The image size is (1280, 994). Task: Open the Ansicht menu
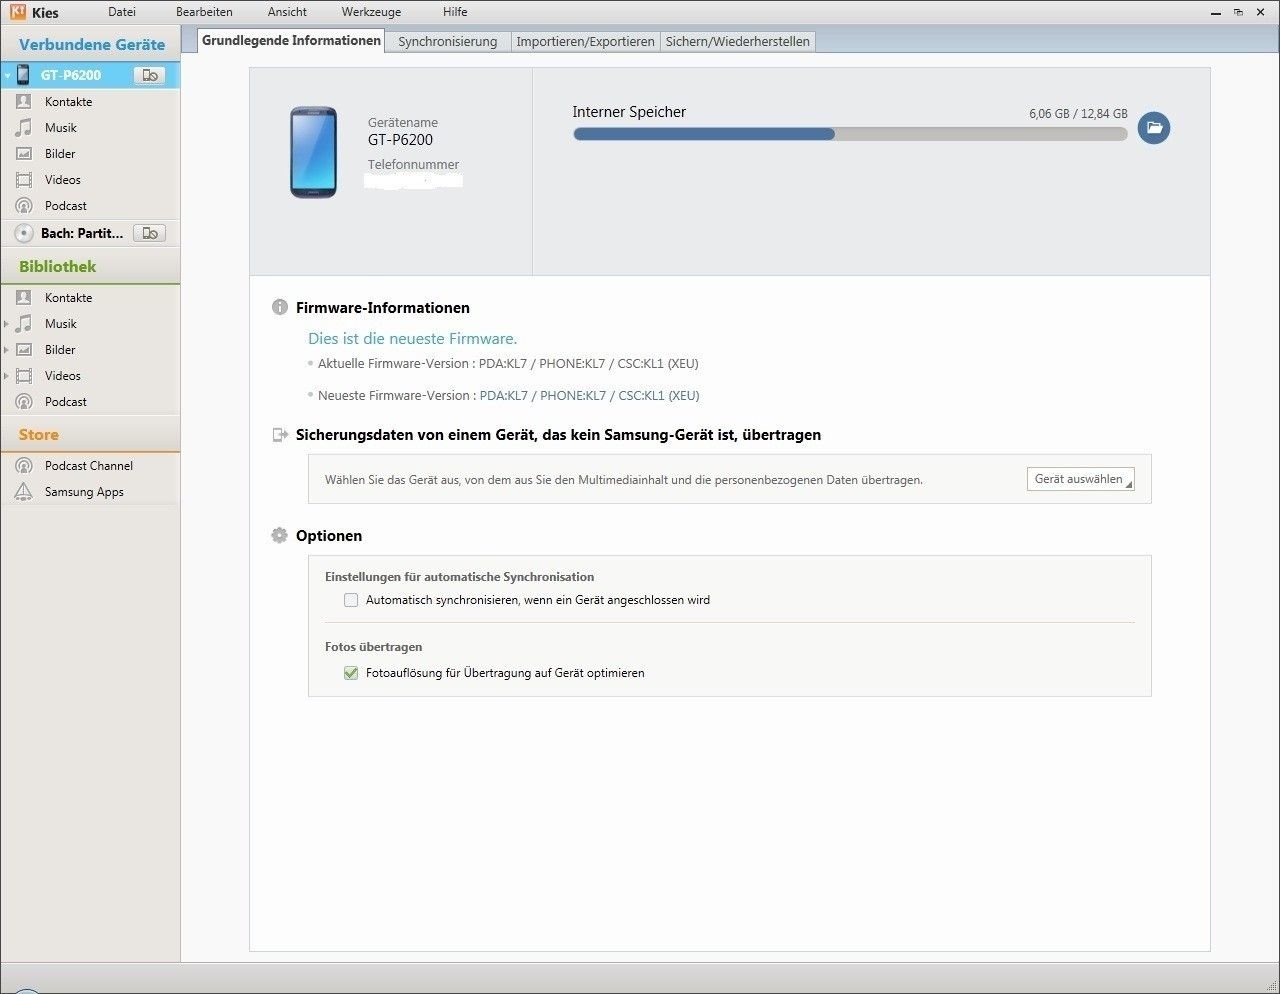tap(287, 12)
